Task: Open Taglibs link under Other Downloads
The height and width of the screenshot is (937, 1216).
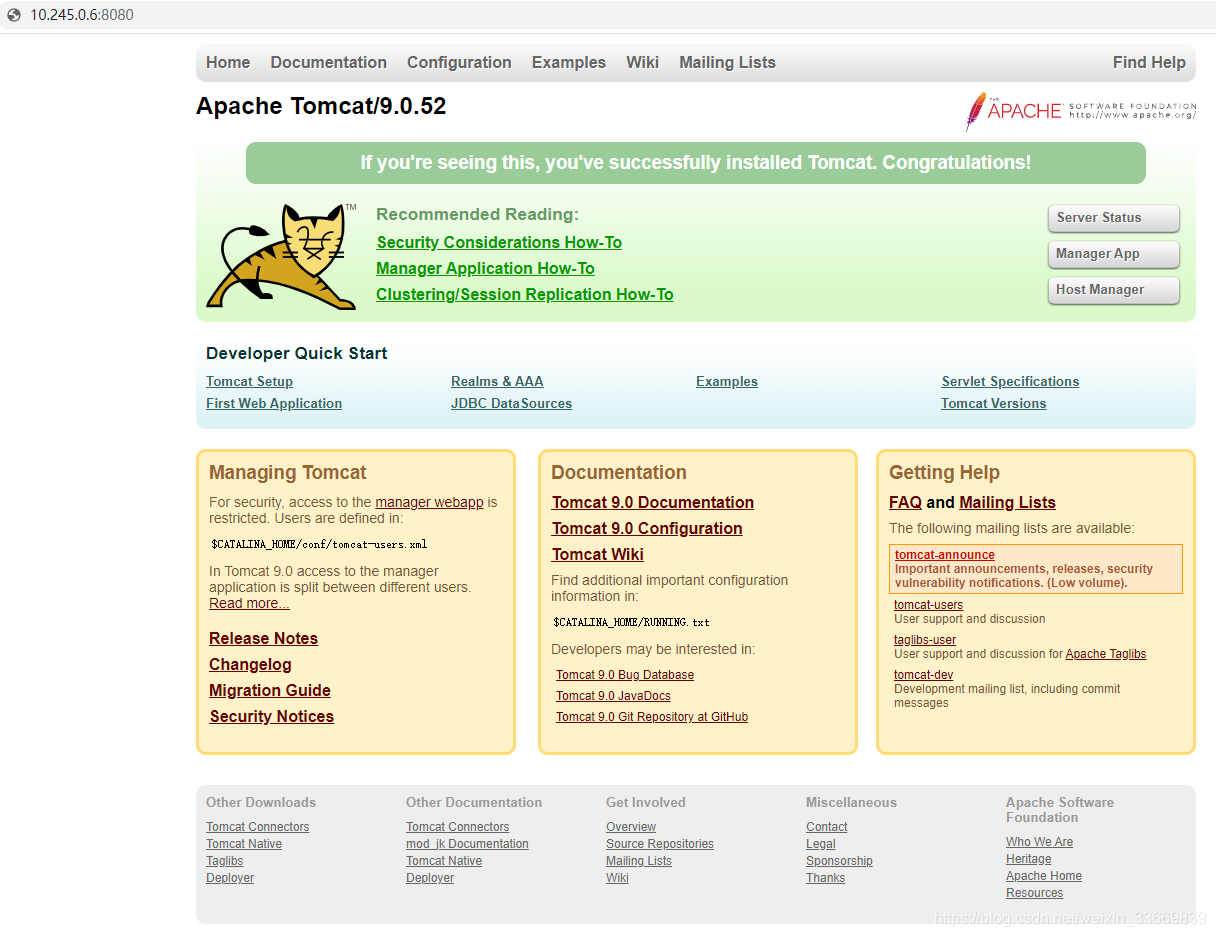Action: pyautogui.click(x=224, y=861)
